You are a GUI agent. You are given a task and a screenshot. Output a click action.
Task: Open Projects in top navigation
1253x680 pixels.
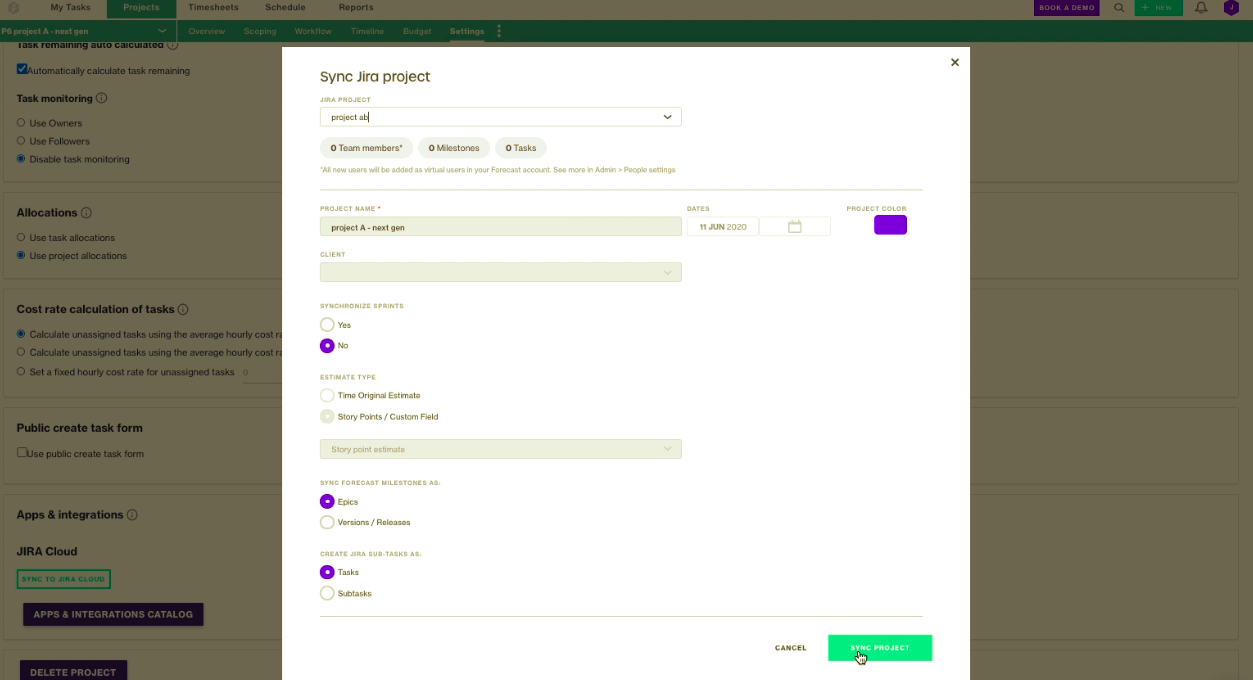click(x=141, y=8)
